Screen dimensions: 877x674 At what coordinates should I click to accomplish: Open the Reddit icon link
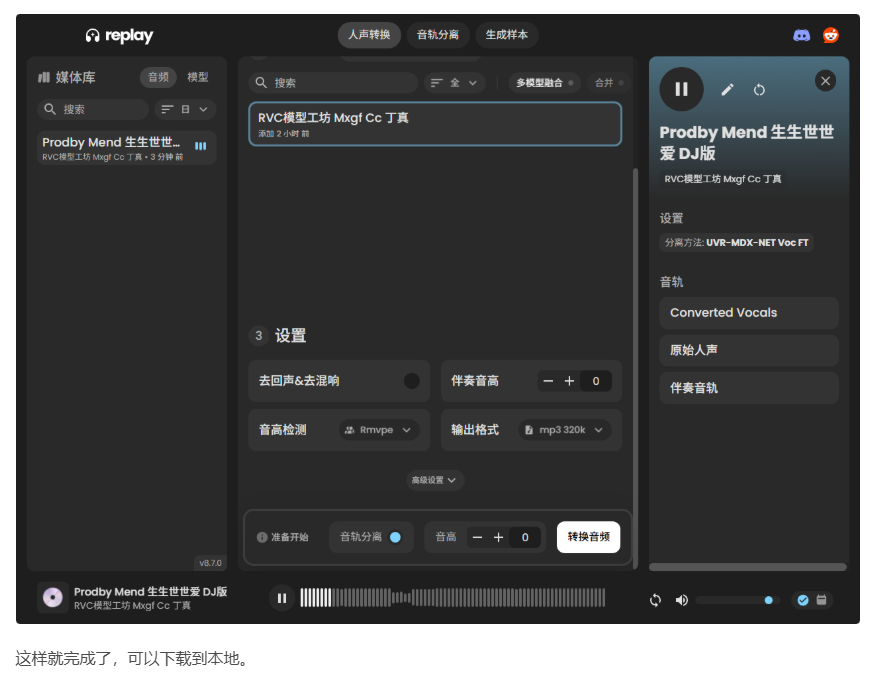[831, 35]
